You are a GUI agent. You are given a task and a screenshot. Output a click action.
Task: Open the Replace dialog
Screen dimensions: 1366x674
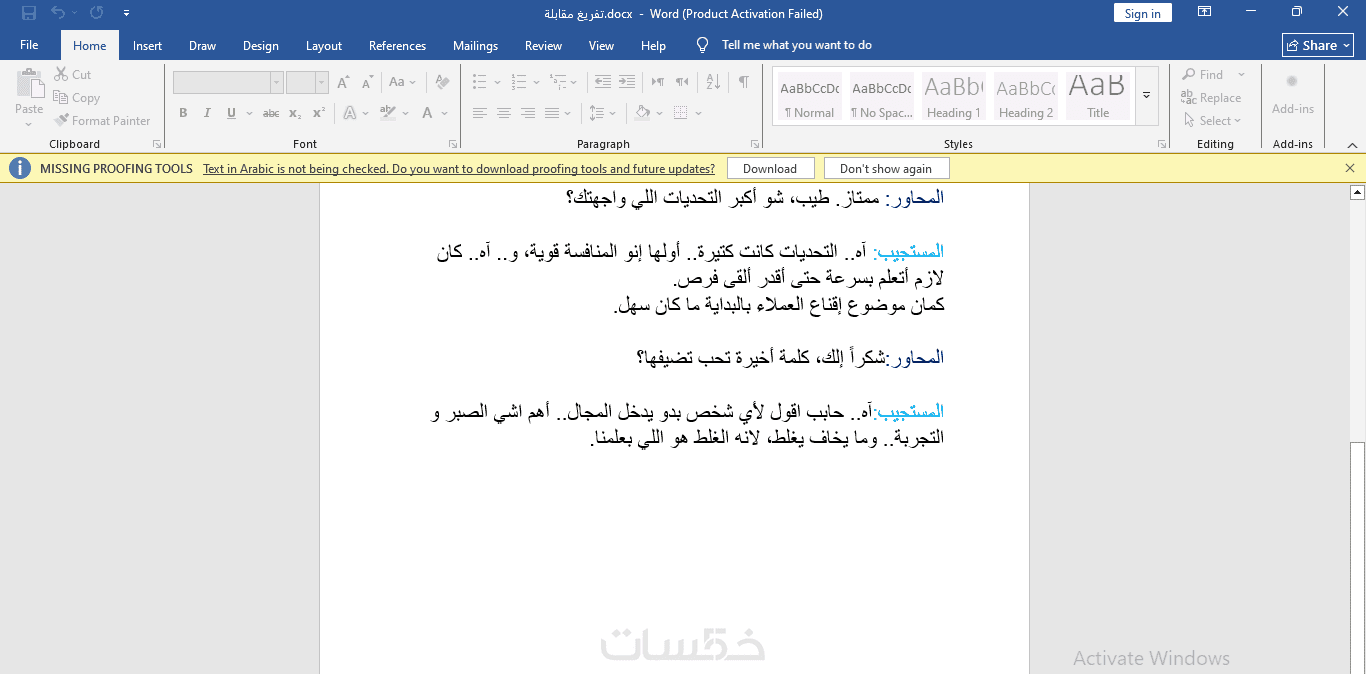click(1212, 98)
